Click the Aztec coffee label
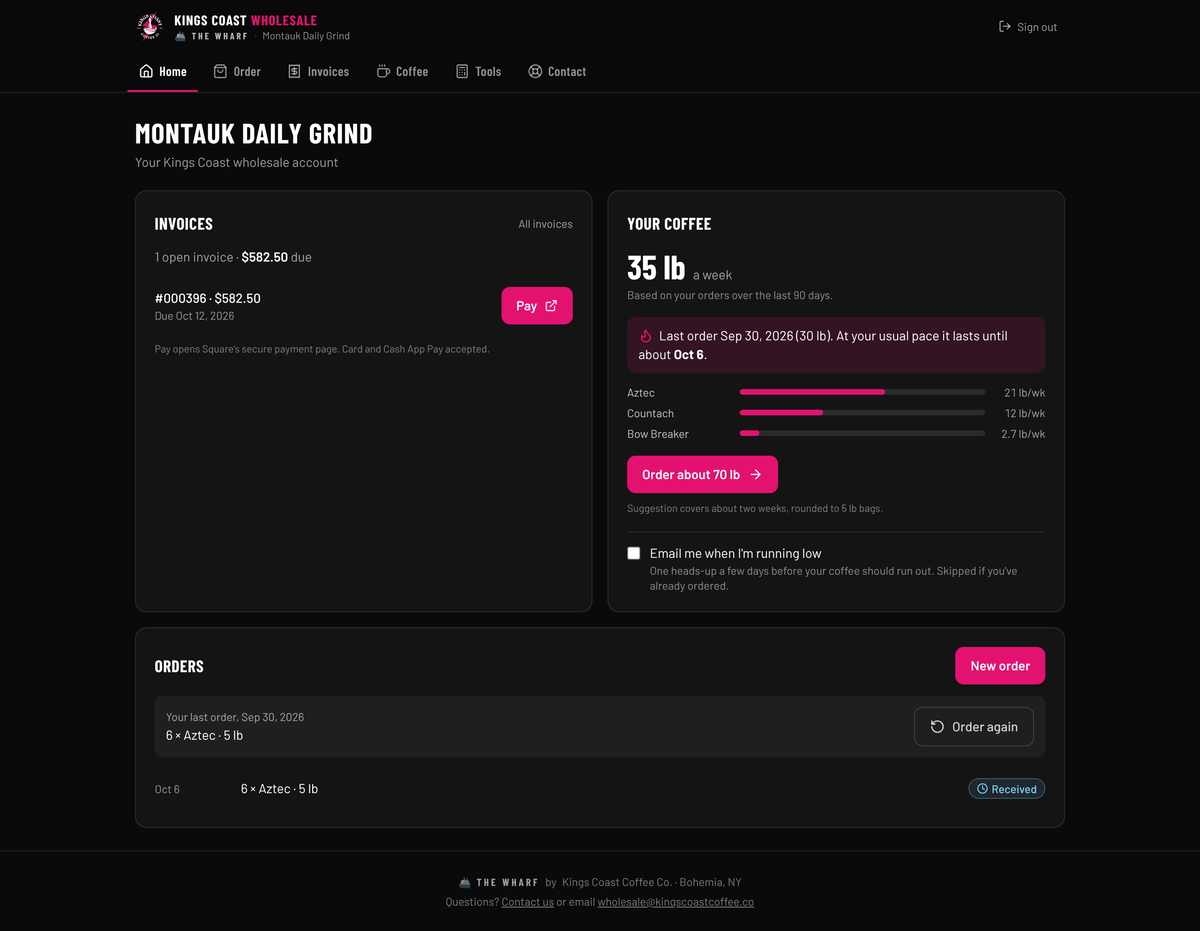Image resolution: width=1200 pixels, height=931 pixels. click(641, 393)
